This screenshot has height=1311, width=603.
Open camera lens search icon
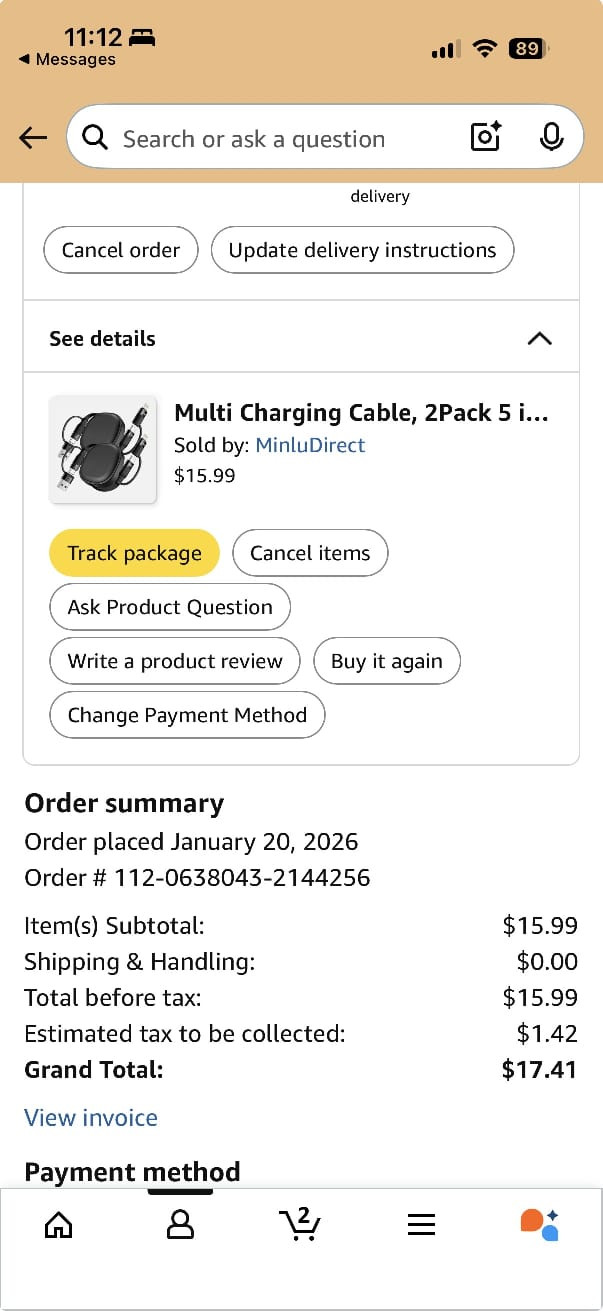pos(486,137)
